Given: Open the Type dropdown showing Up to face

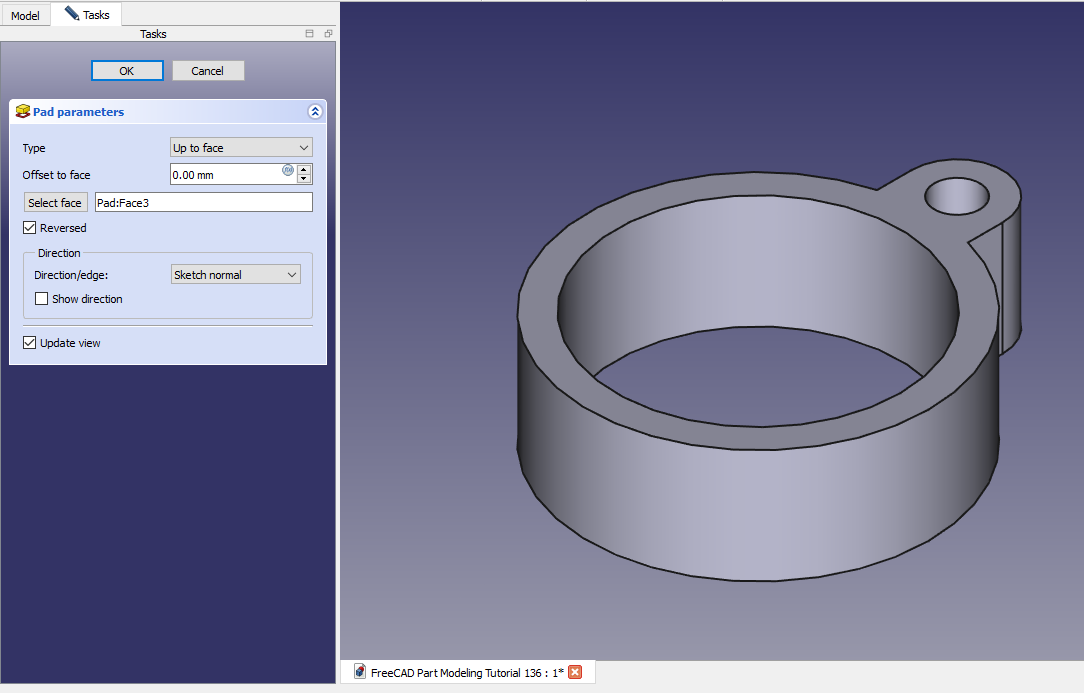Looking at the screenshot, I should click(241, 148).
